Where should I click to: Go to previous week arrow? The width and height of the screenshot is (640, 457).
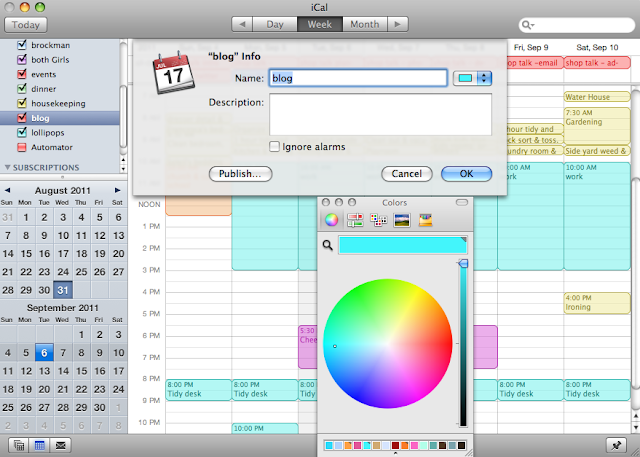pyautogui.click(x=242, y=24)
